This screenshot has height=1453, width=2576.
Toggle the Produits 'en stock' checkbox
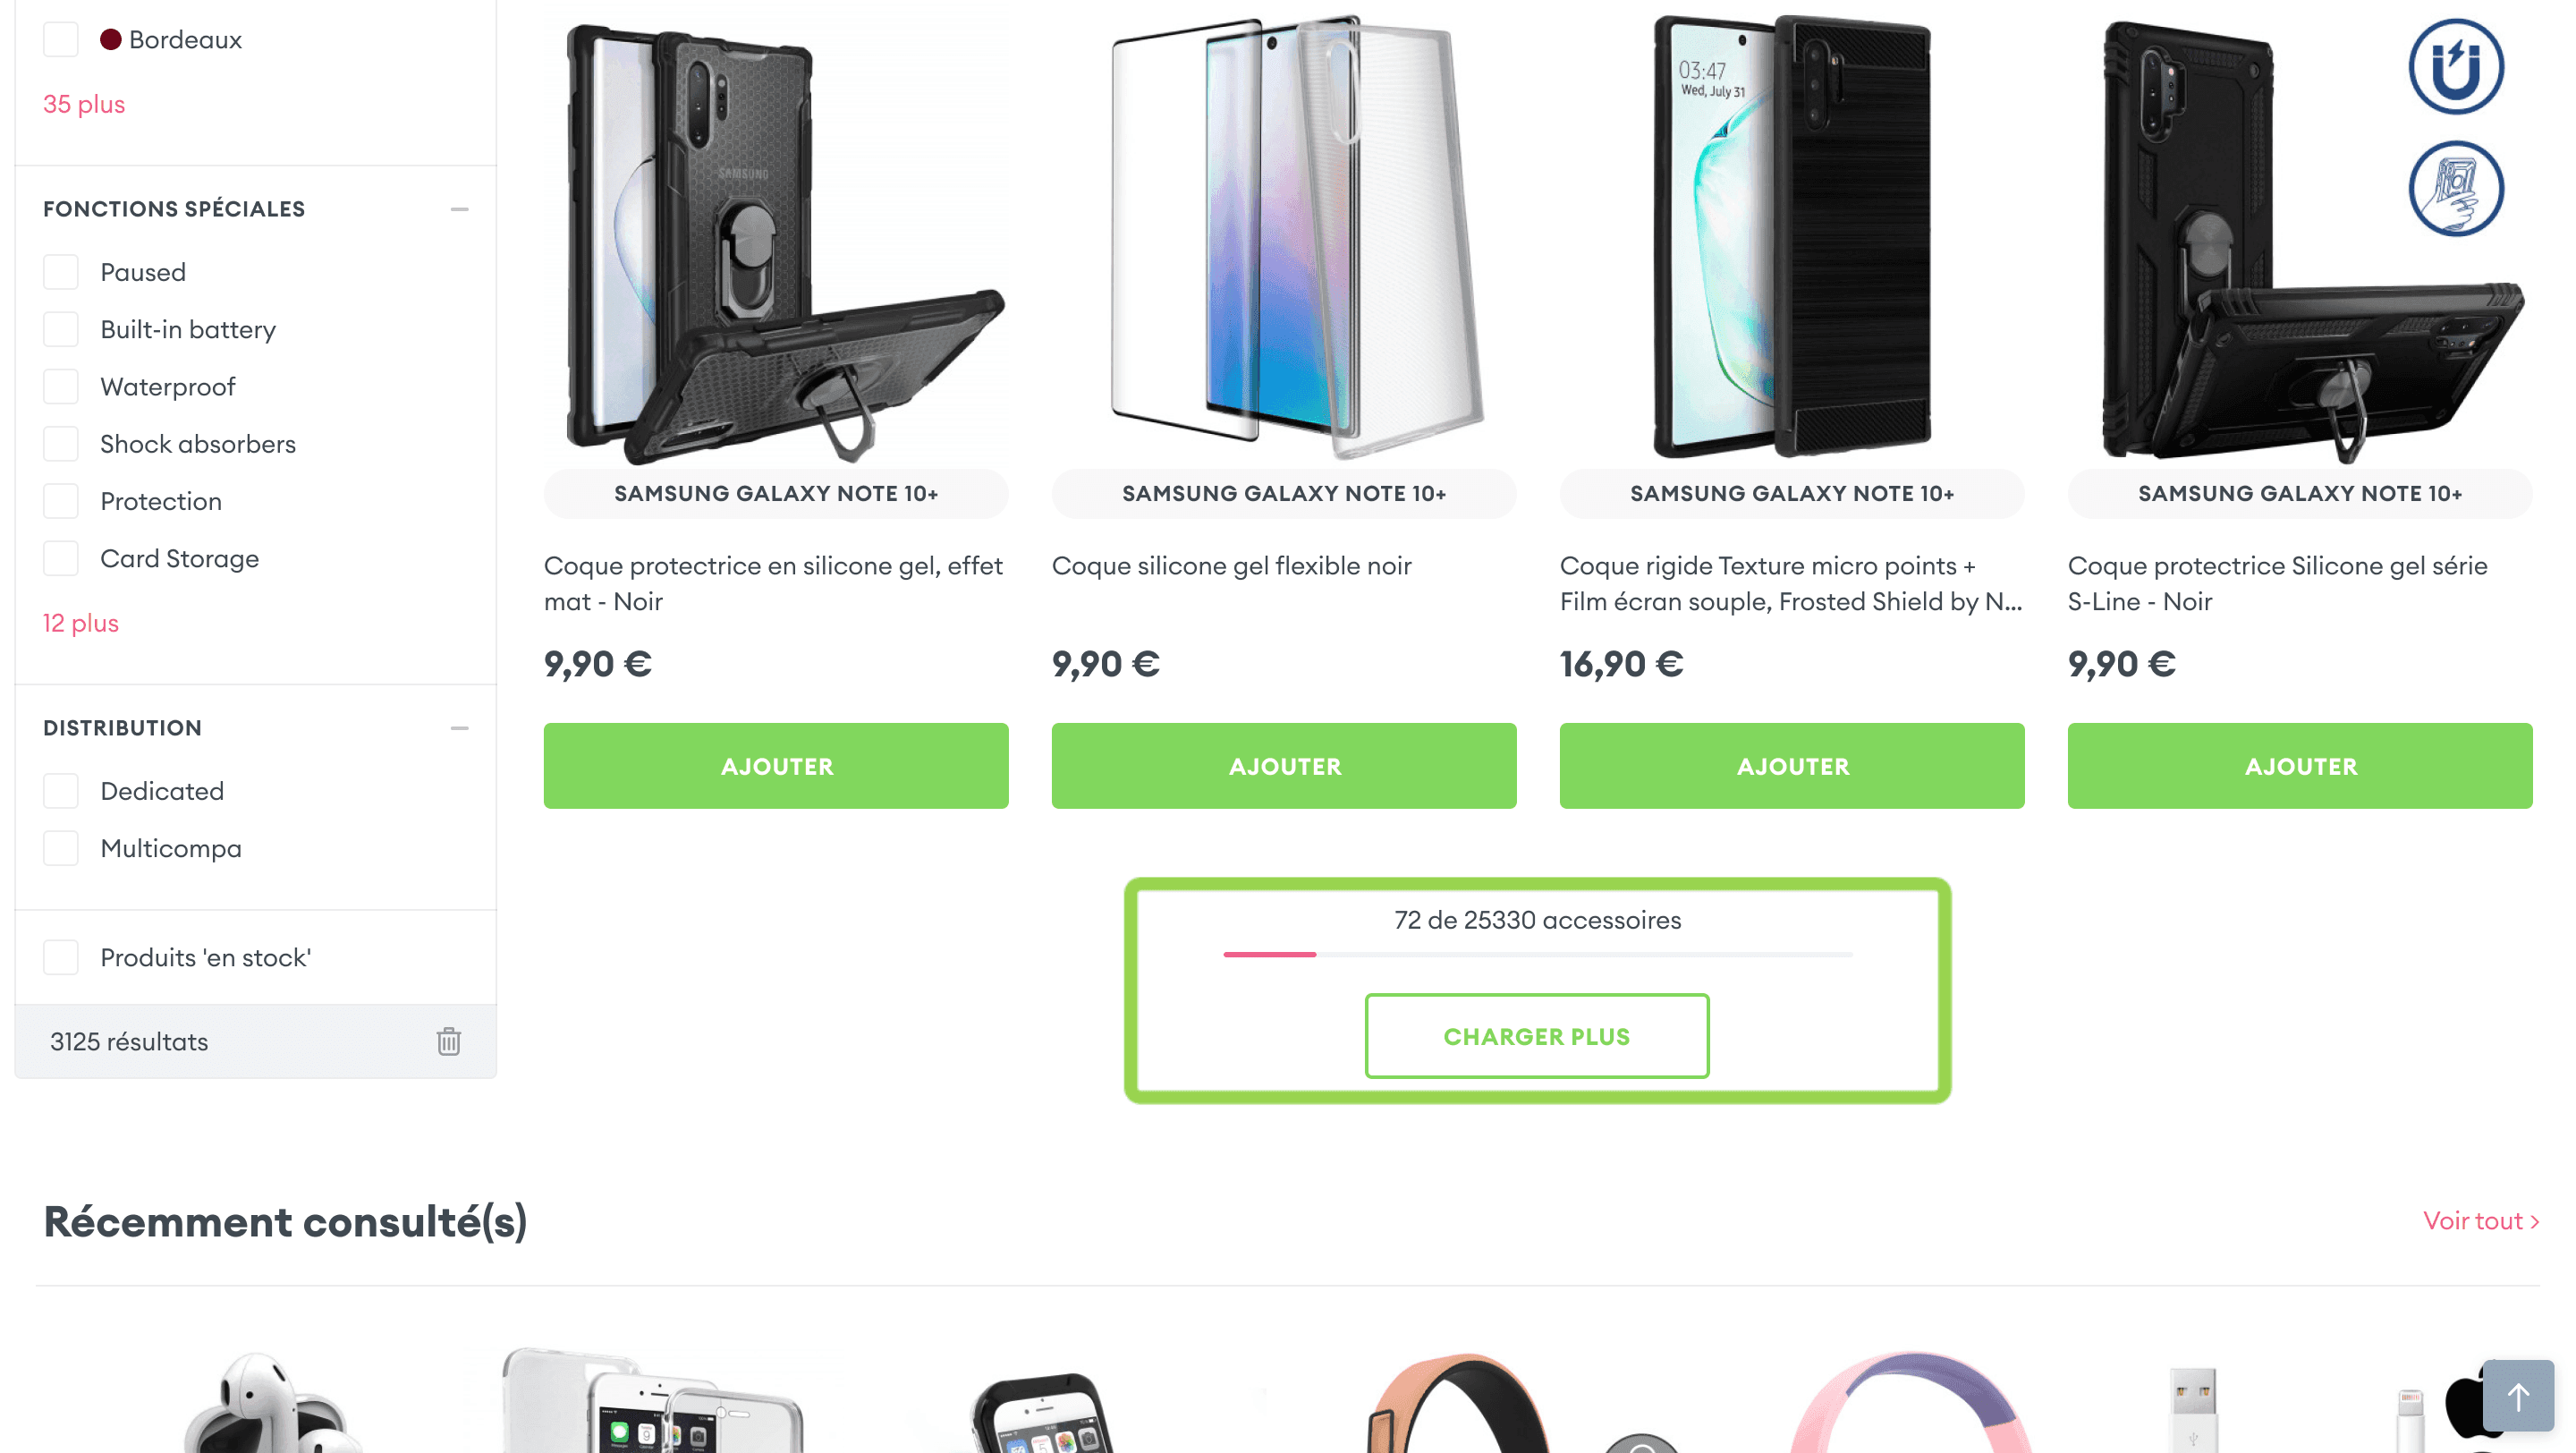pyautogui.click(x=61, y=957)
